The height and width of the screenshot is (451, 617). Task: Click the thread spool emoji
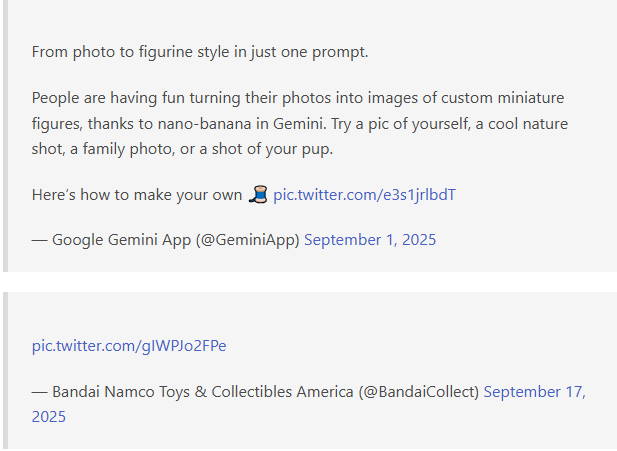point(259,194)
